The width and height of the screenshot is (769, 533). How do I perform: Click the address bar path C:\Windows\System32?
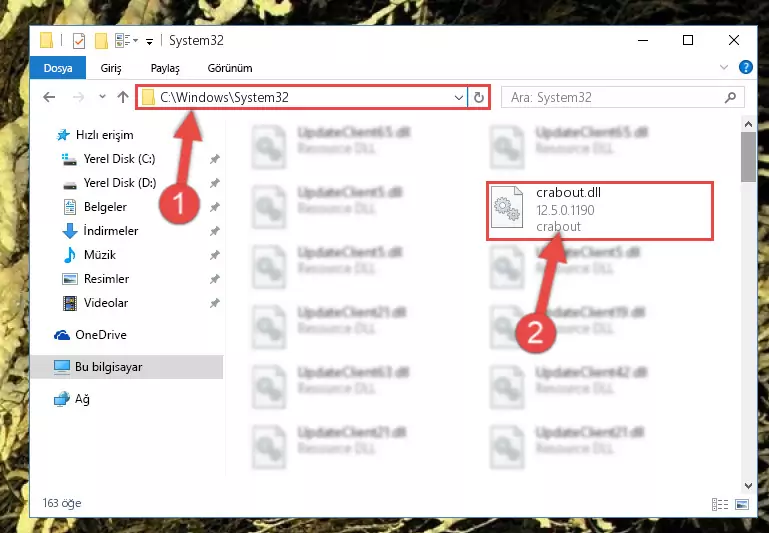[x=225, y=97]
